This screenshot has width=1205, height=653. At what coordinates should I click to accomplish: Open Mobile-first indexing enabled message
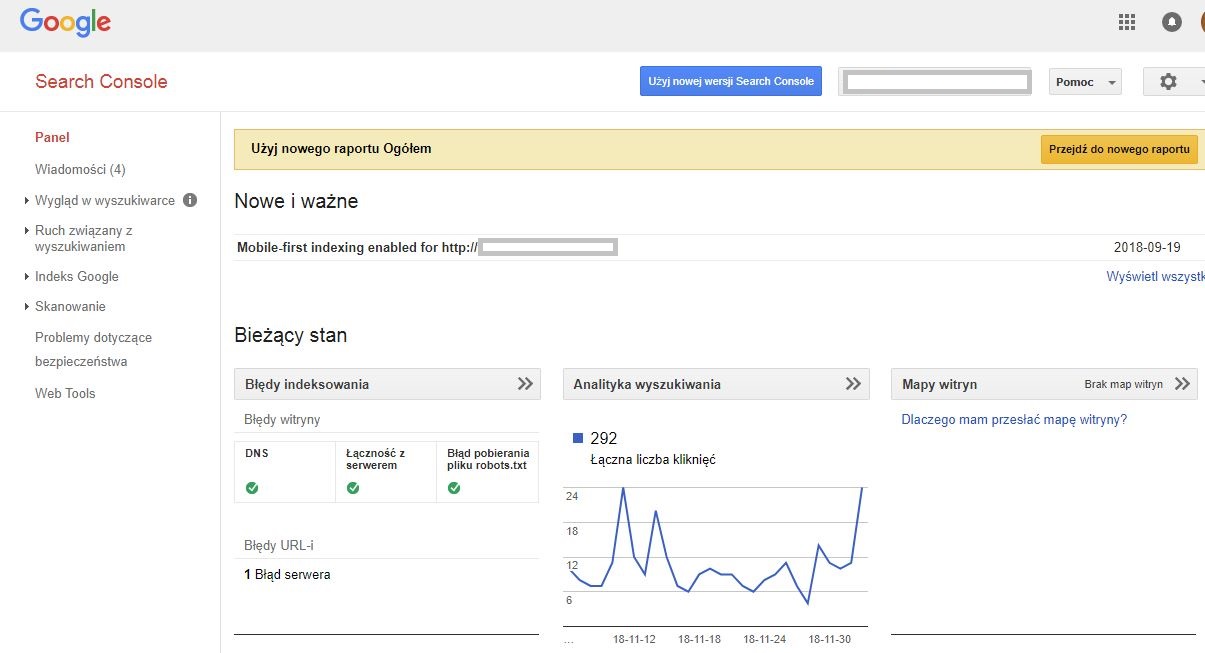[x=427, y=247]
